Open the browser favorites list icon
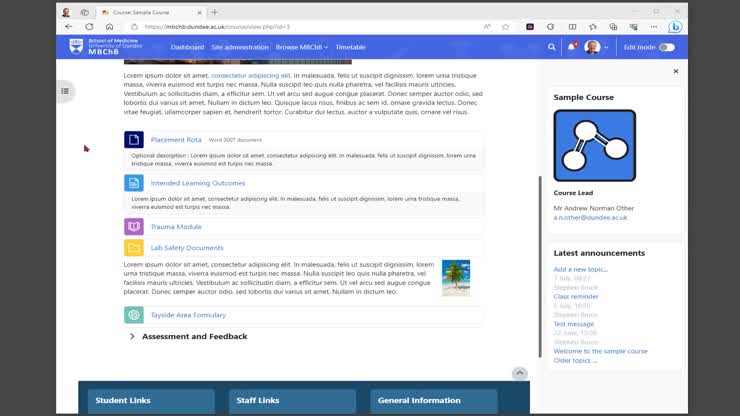The image size is (740, 416). pyautogui.click(x=593, y=27)
